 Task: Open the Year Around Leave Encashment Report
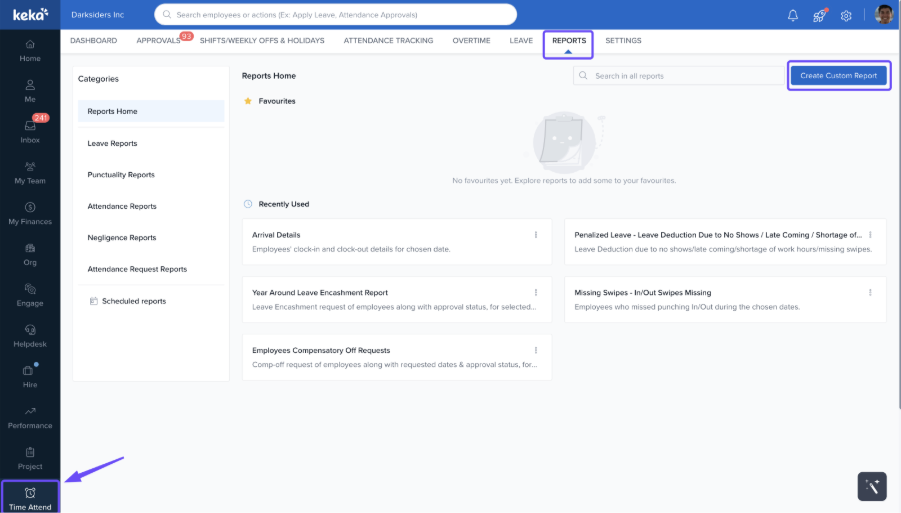(x=320, y=293)
